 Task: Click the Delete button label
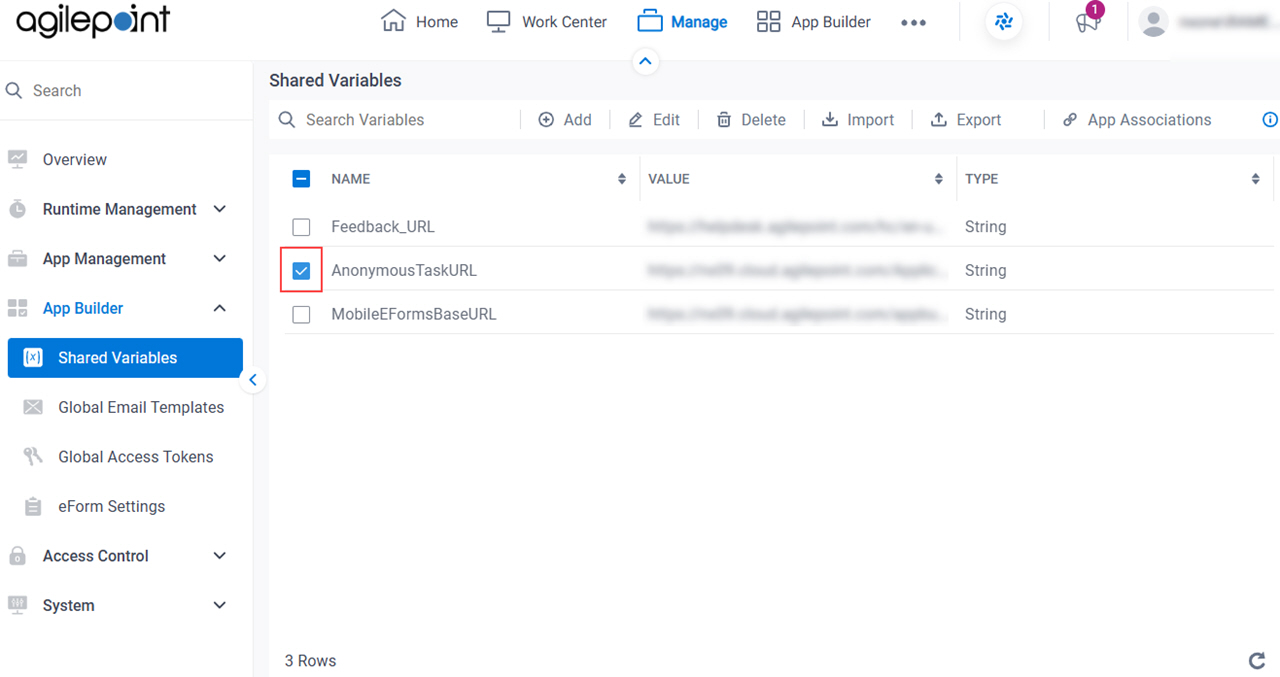tap(763, 120)
